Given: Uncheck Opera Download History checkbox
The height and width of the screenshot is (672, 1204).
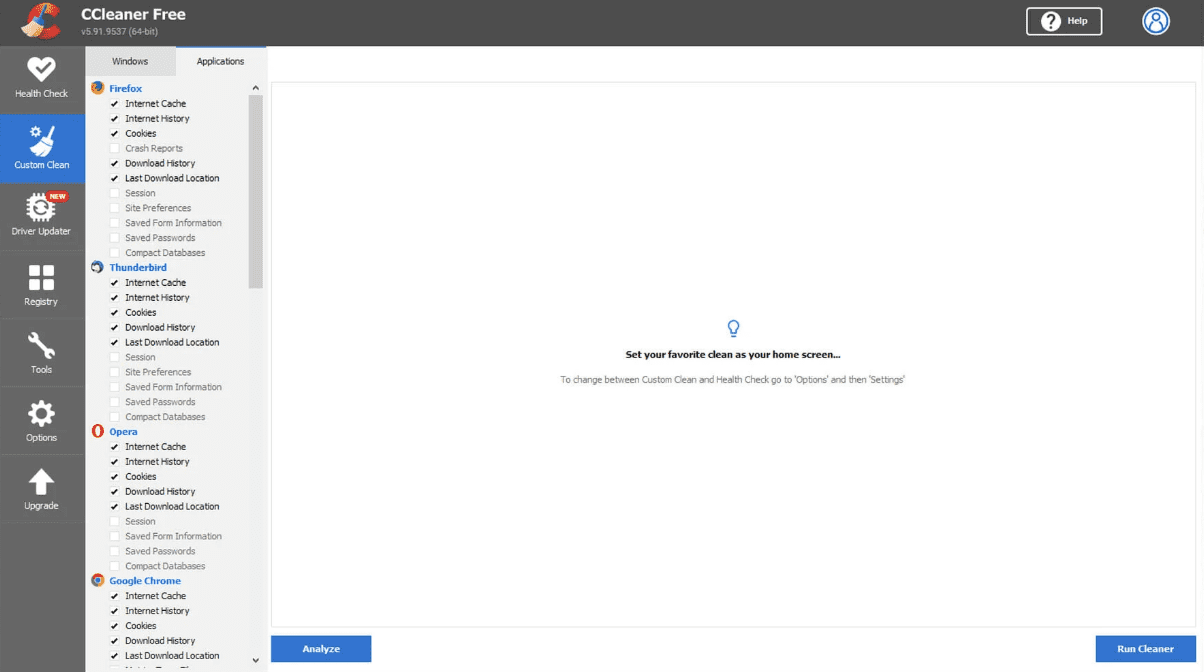Looking at the screenshot, I should click(x=115, y=491).
